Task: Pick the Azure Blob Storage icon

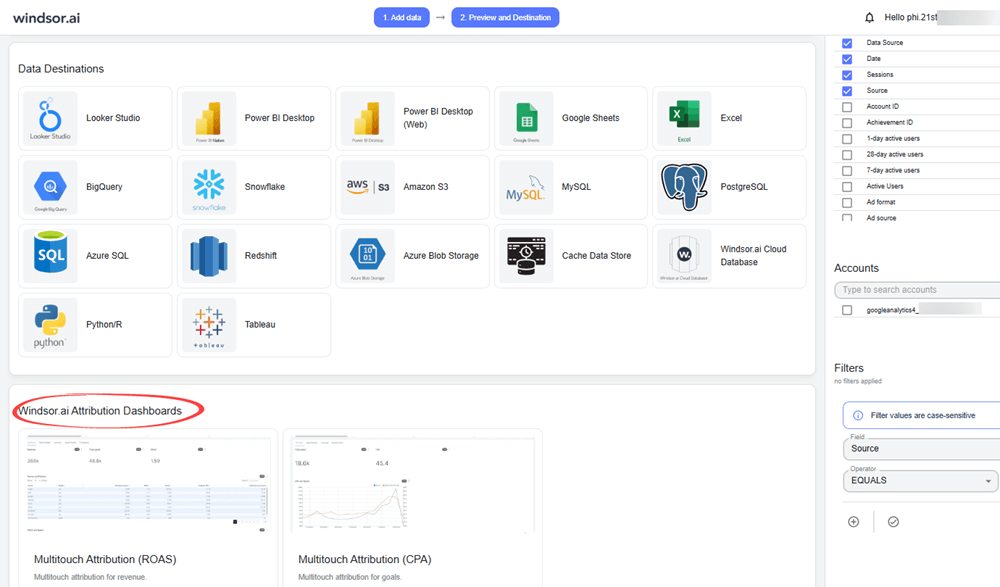Action: (367, 256)
